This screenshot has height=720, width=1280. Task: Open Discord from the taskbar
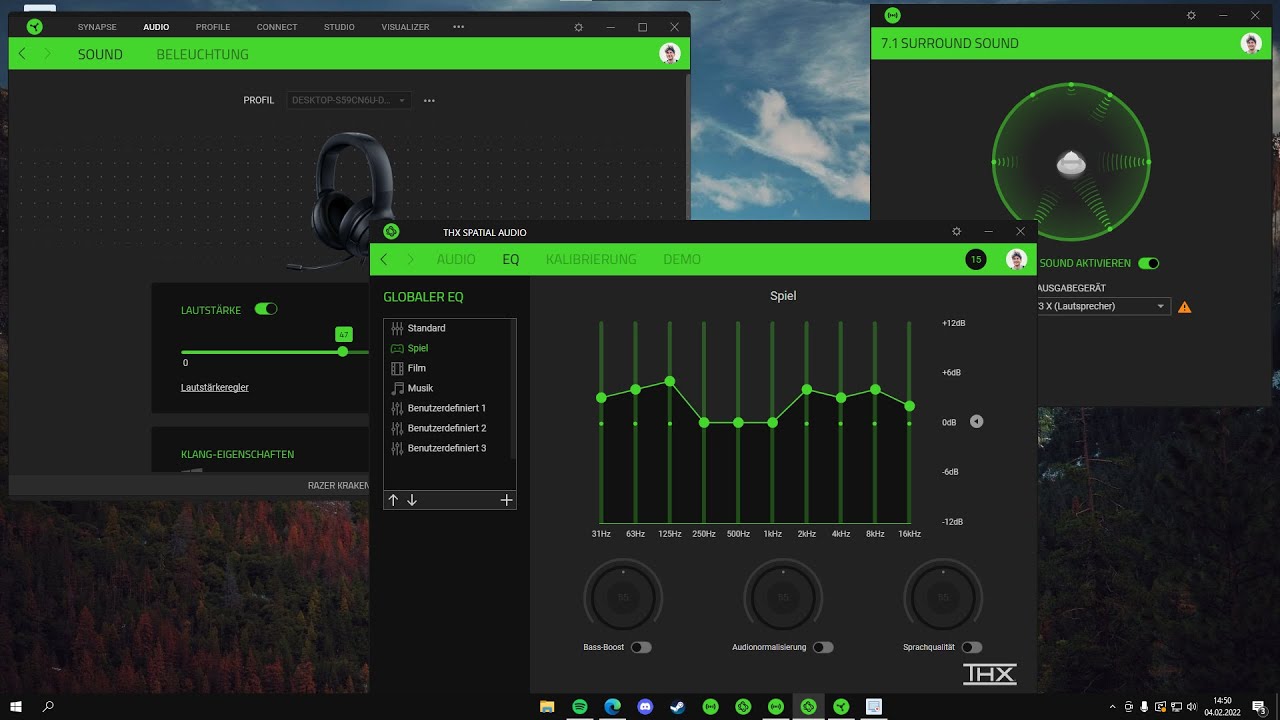coord(645,707)
